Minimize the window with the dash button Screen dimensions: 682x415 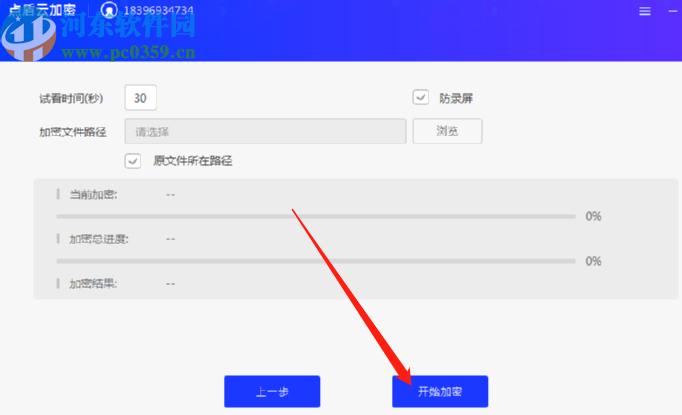tap(673, 11)
